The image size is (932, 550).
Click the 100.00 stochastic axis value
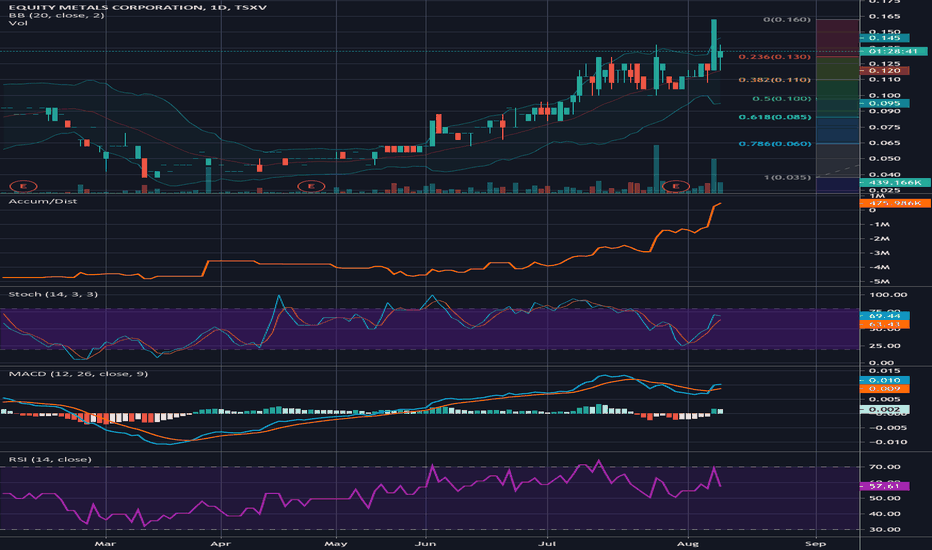(x=888, y=294)
